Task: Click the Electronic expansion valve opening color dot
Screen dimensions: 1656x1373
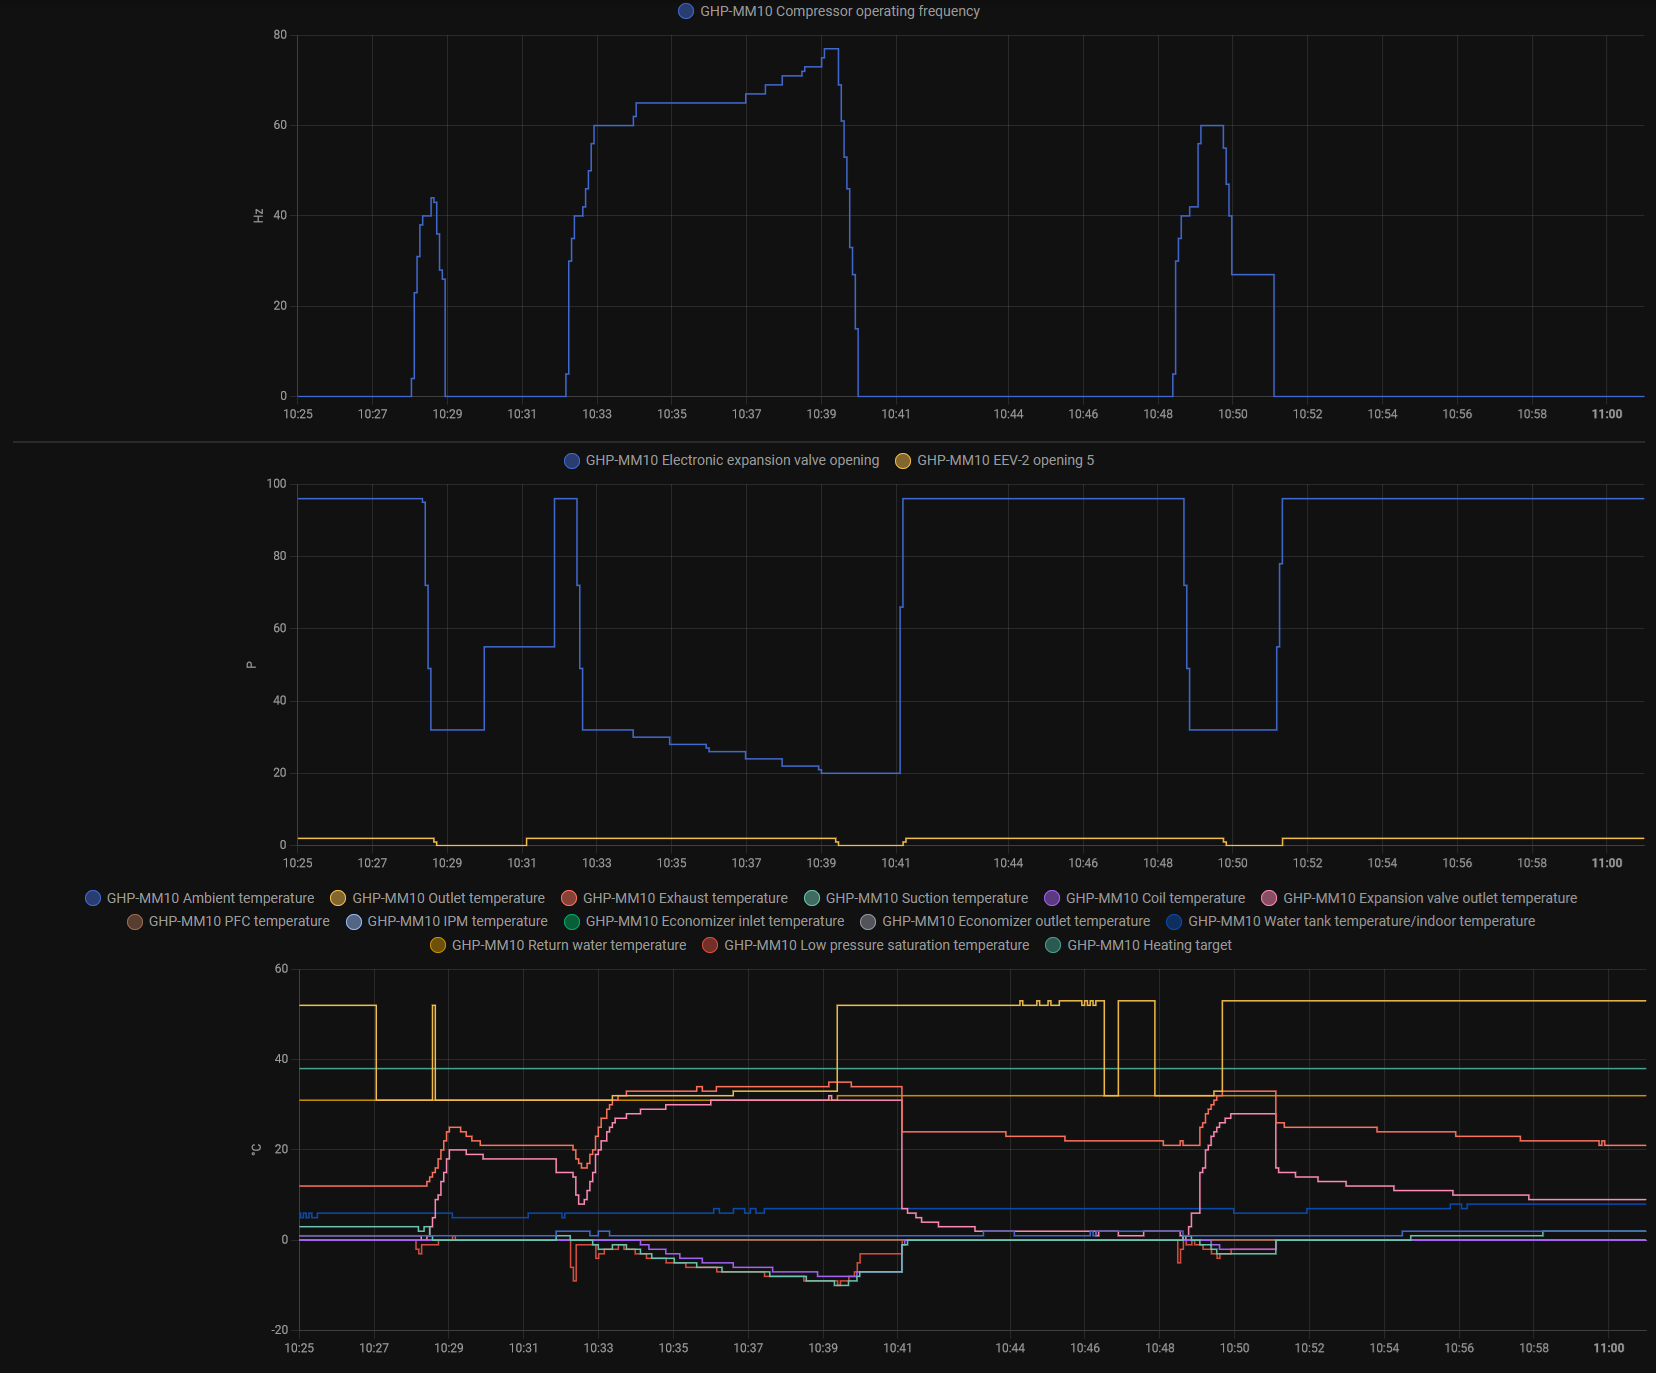Action: (572, 461)
